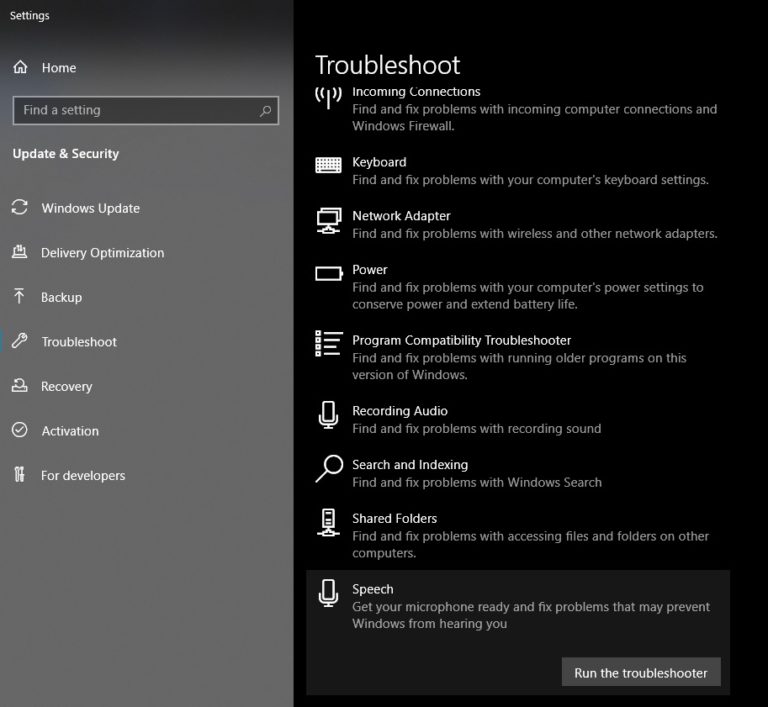Click the Recovery icon in sidebar
768x707 pixels.
click(x=20, y=385)
